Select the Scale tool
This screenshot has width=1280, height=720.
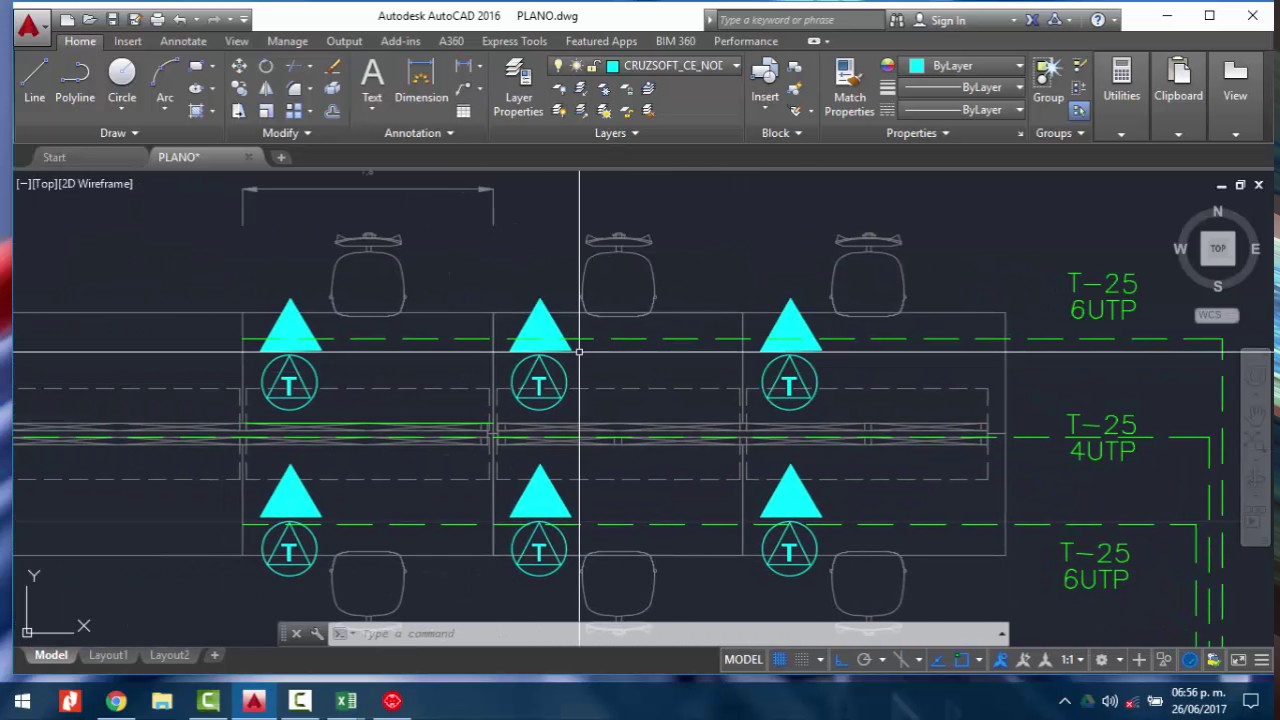(x=266, y=111)
